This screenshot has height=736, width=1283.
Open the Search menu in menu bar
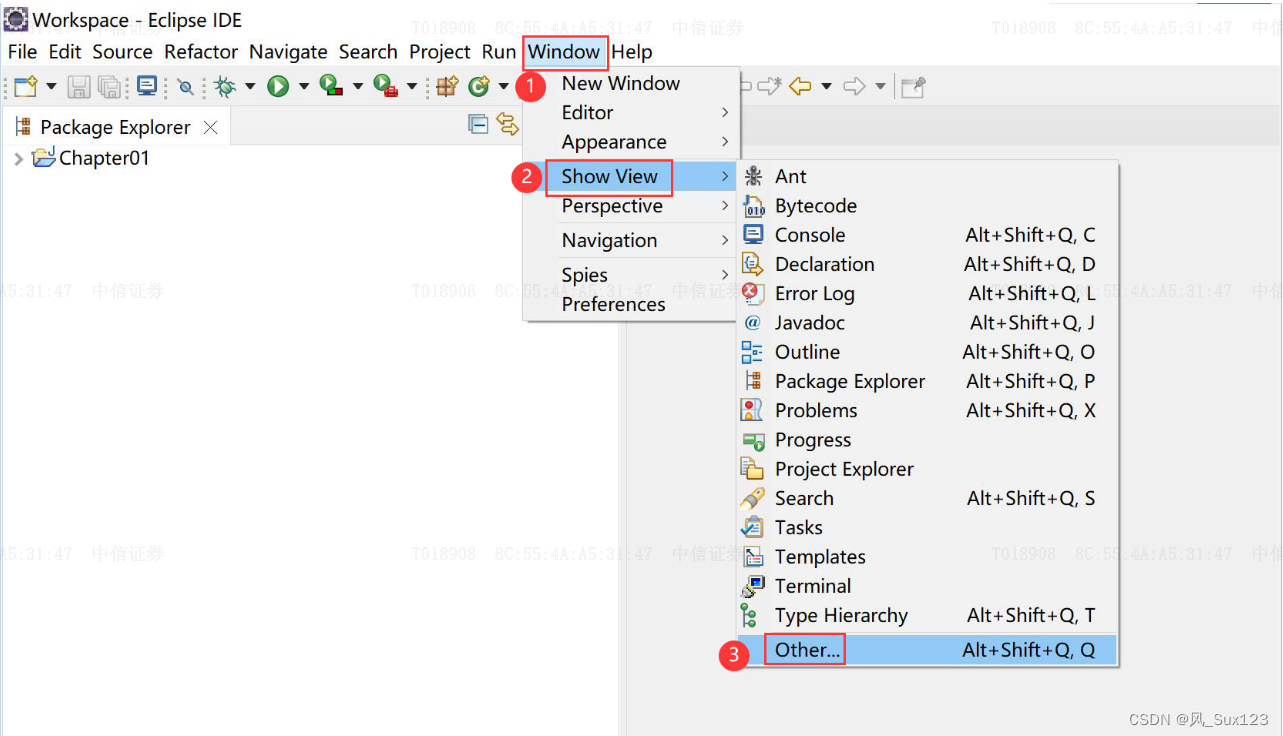point(368,52)
